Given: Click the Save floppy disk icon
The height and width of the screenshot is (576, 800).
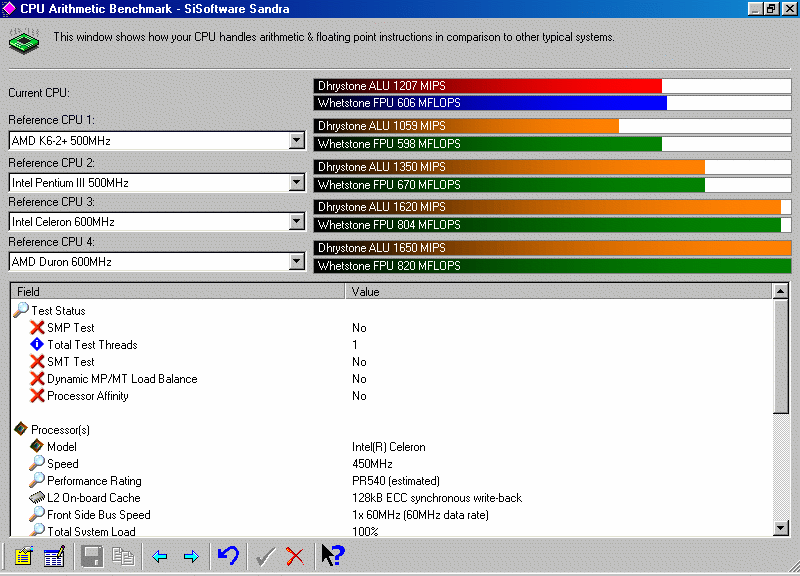Looking at the screenshot, I should [92, 556].
